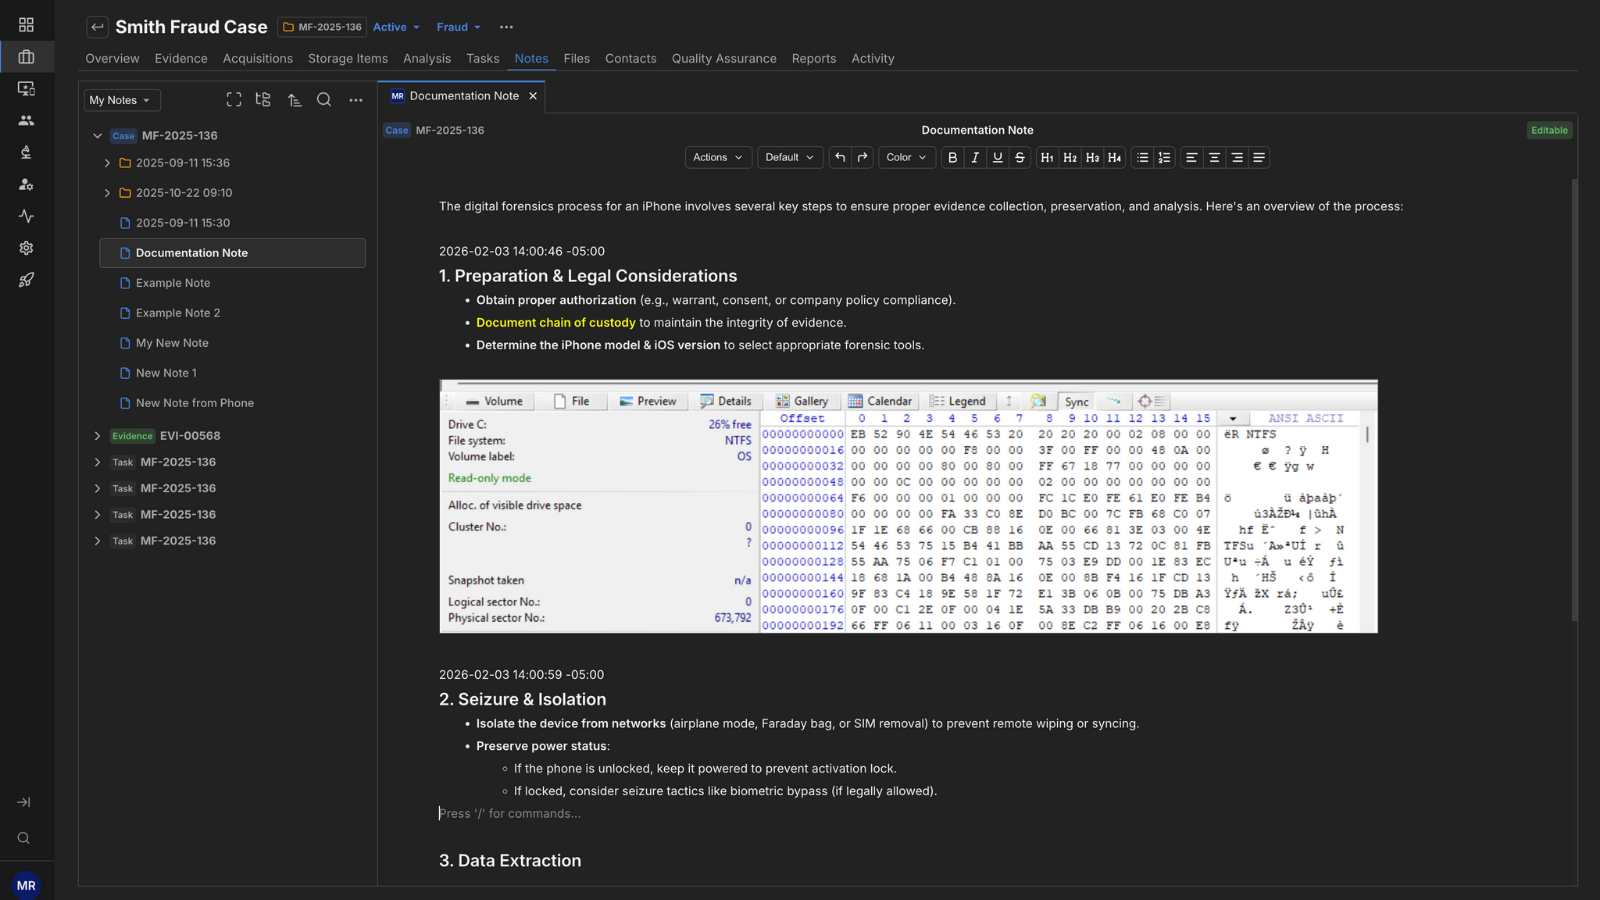Redo the edit in the note editor
The height and width of the screenshot is (900, 1600).
(862, 157)
